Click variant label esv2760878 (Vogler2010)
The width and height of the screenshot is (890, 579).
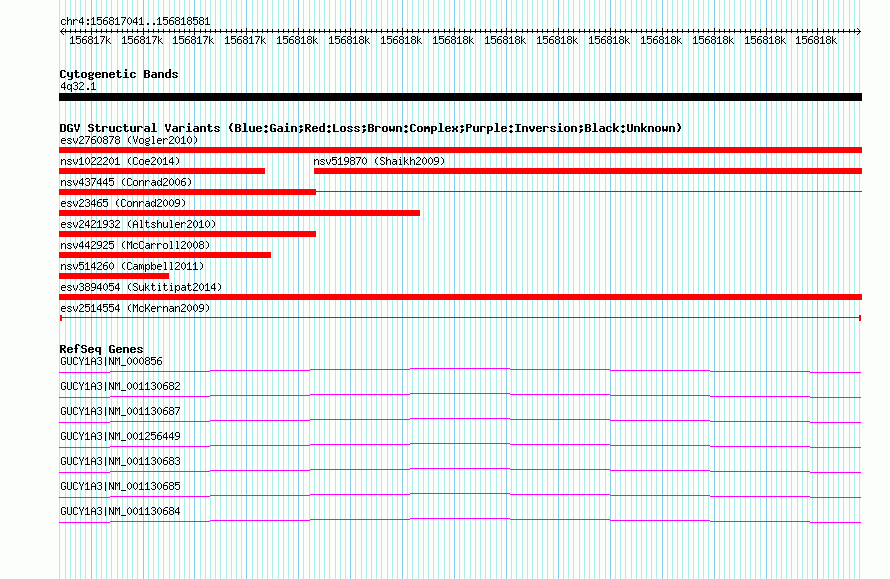[129, 140]
